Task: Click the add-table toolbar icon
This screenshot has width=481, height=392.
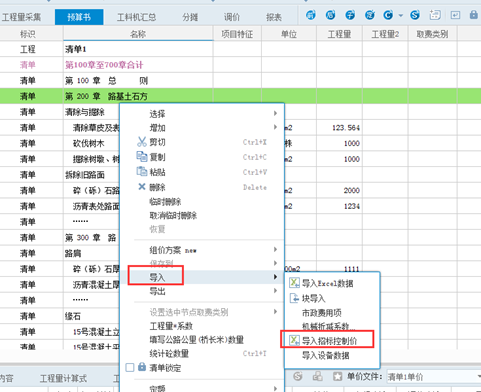Action: click(x=435, y=15)
